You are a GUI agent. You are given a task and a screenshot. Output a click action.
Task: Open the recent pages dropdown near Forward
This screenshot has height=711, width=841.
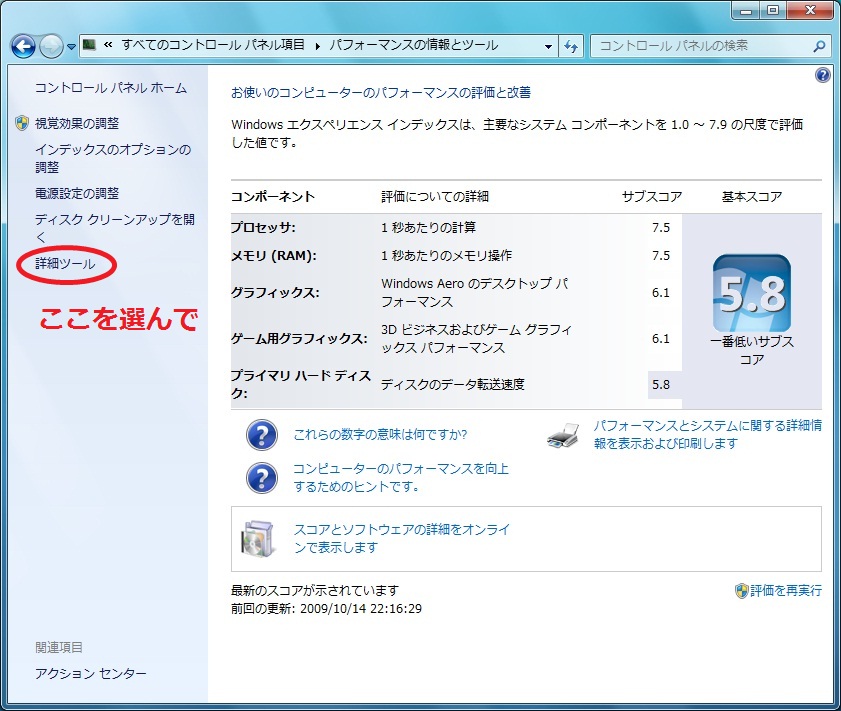pos(72,48)
